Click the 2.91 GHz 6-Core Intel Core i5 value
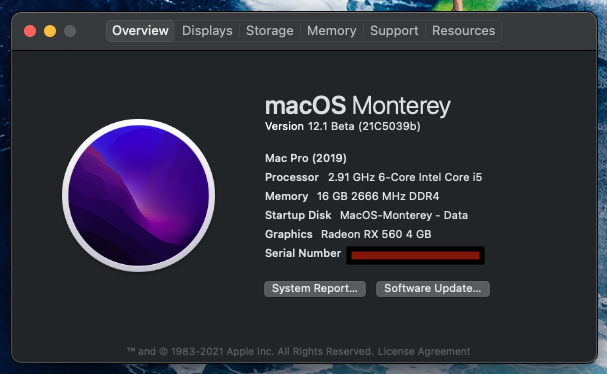 click(x=405, y=177)
